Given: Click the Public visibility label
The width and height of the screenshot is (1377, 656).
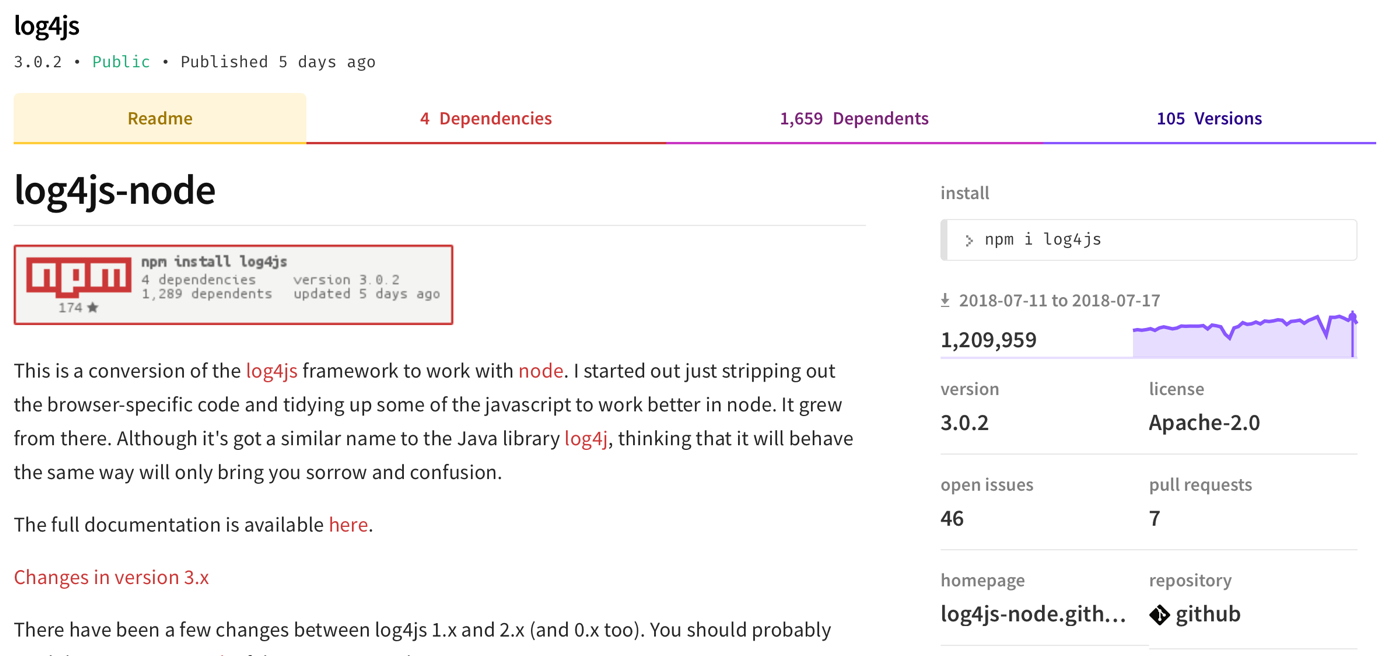Looking at the screenshot, I should pyautogui.click(x=121, y=61).
